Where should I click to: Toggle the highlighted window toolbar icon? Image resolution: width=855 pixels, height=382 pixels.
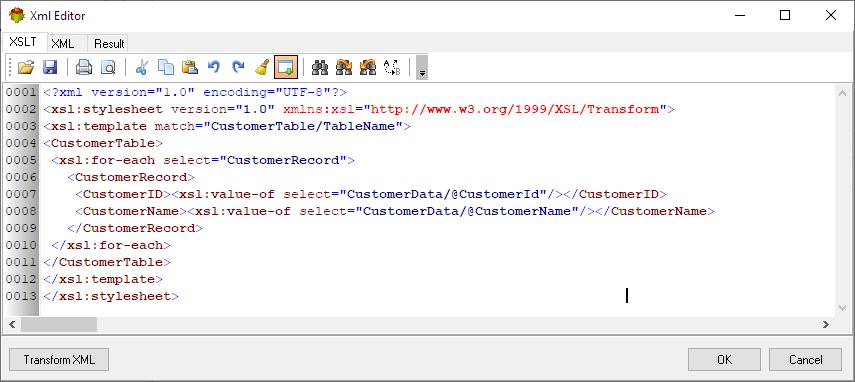(286, 68)
